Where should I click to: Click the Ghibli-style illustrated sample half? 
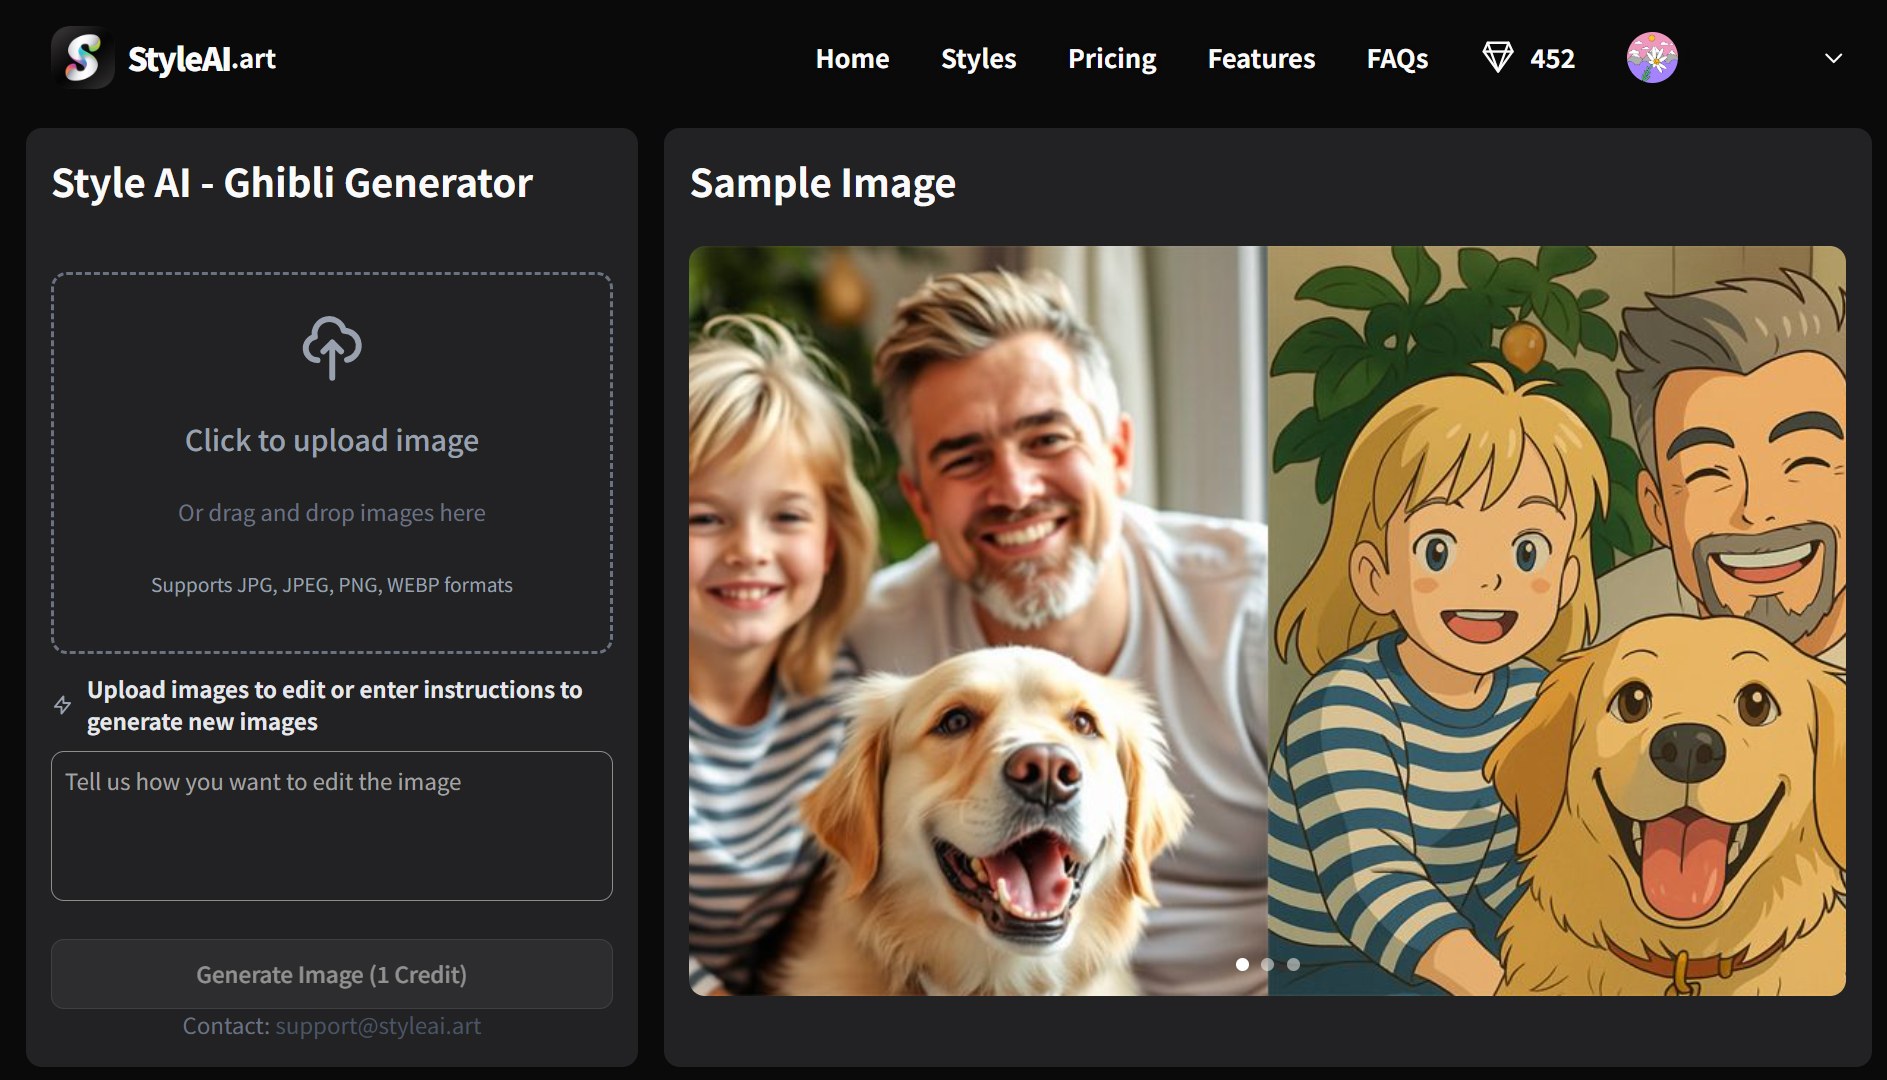[x=1557, y=621]
